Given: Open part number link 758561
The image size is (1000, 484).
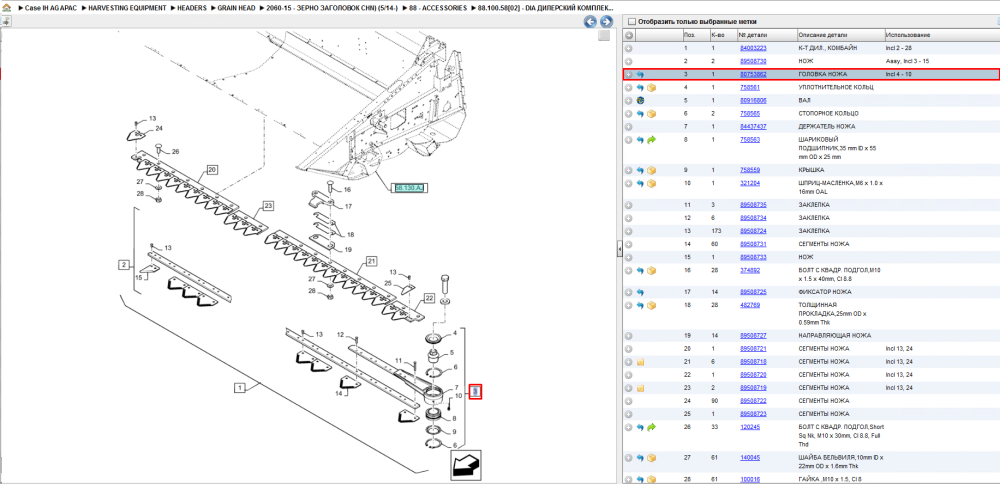Looking at the screenshot, I should [x=749, y=87].
